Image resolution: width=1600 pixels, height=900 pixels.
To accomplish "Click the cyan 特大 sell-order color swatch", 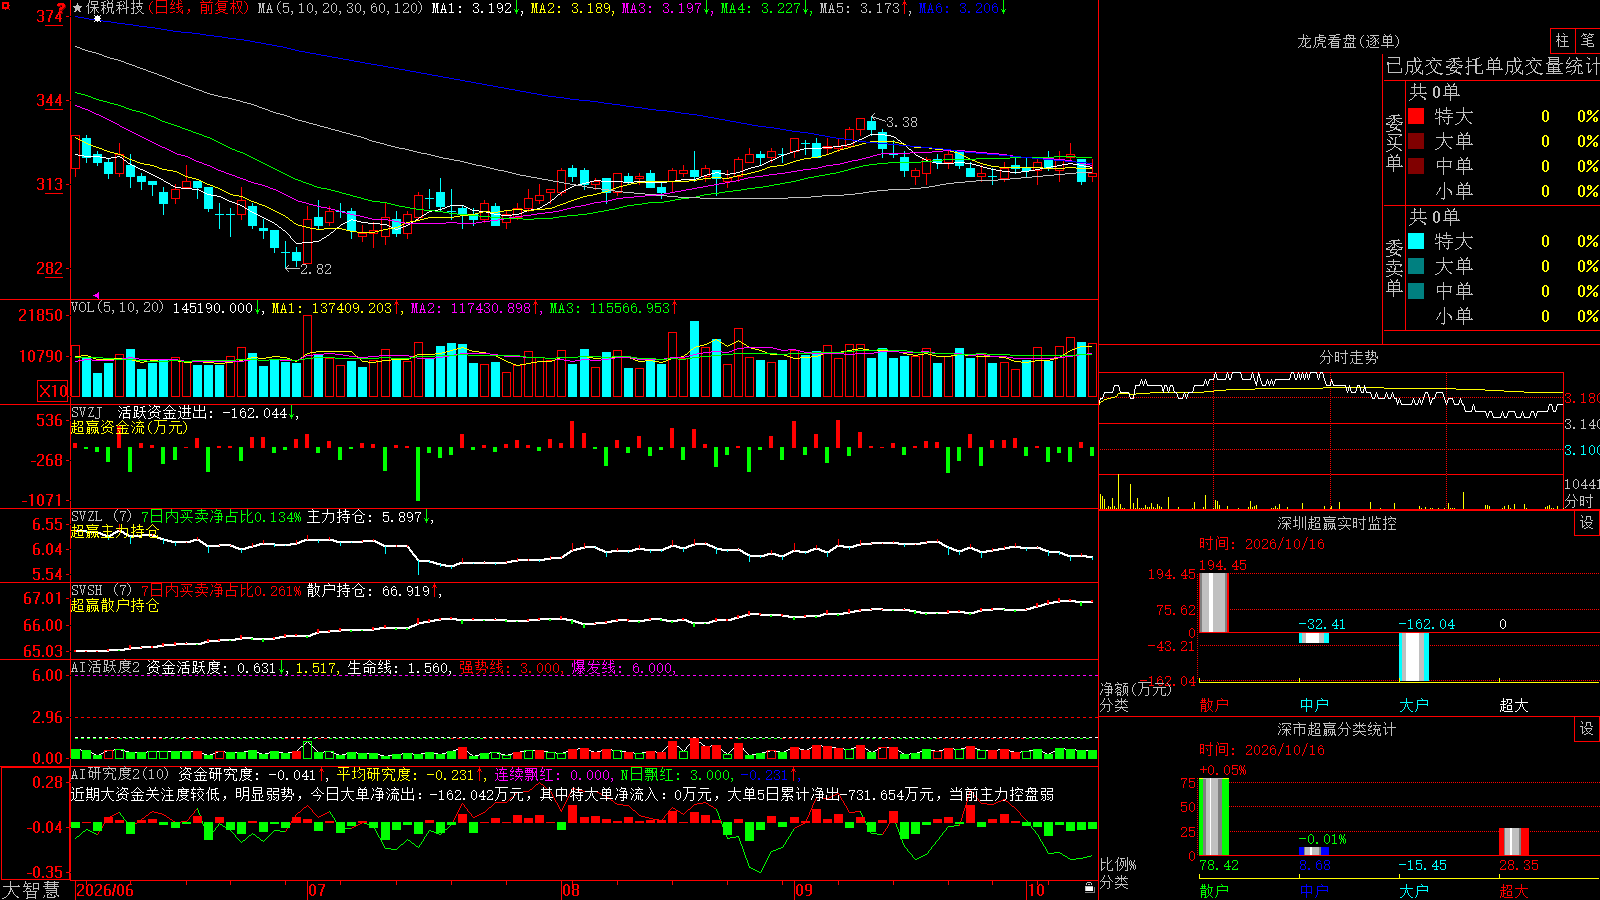I will point(1416,241).
